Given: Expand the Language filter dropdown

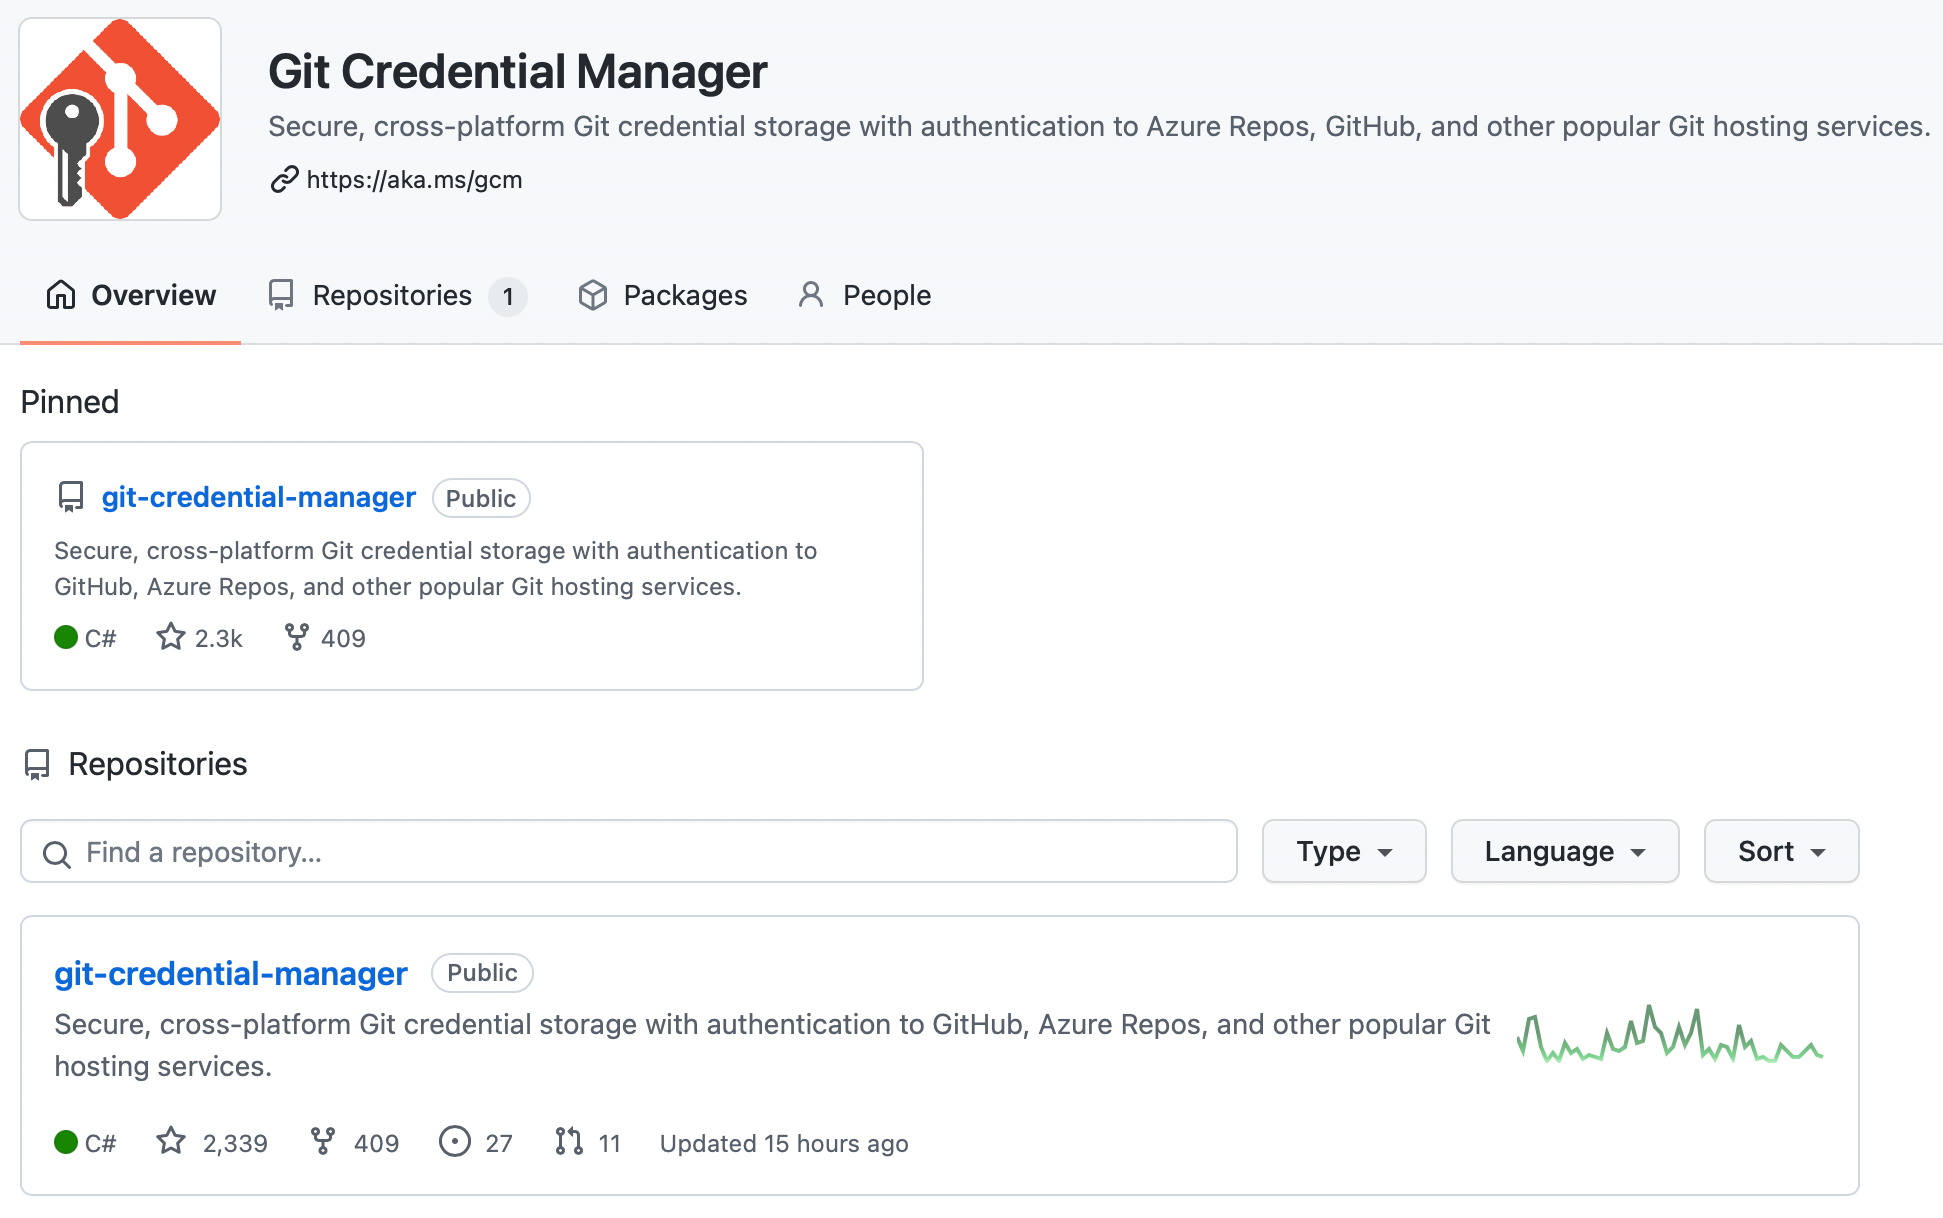Looking at the screenshot, I should [x=1564, y=852].
